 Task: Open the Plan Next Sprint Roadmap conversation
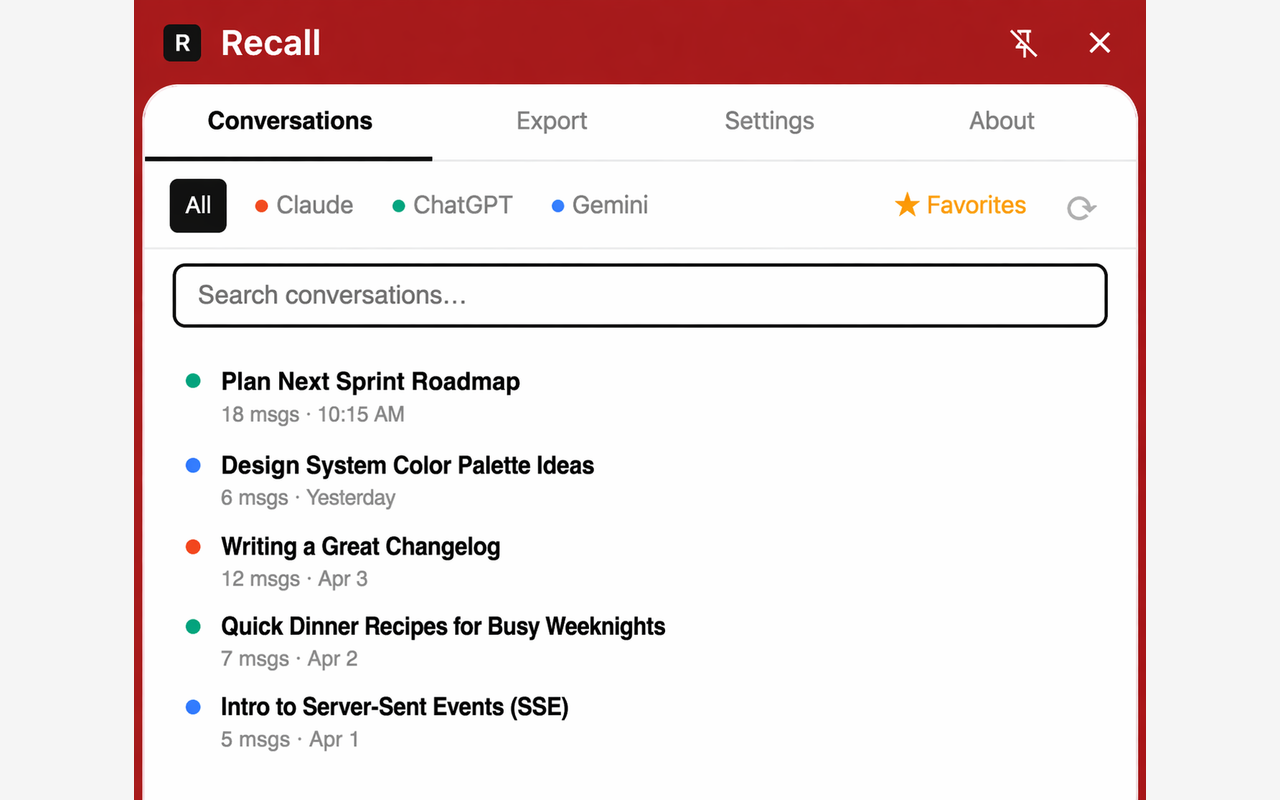coord(370,381)
